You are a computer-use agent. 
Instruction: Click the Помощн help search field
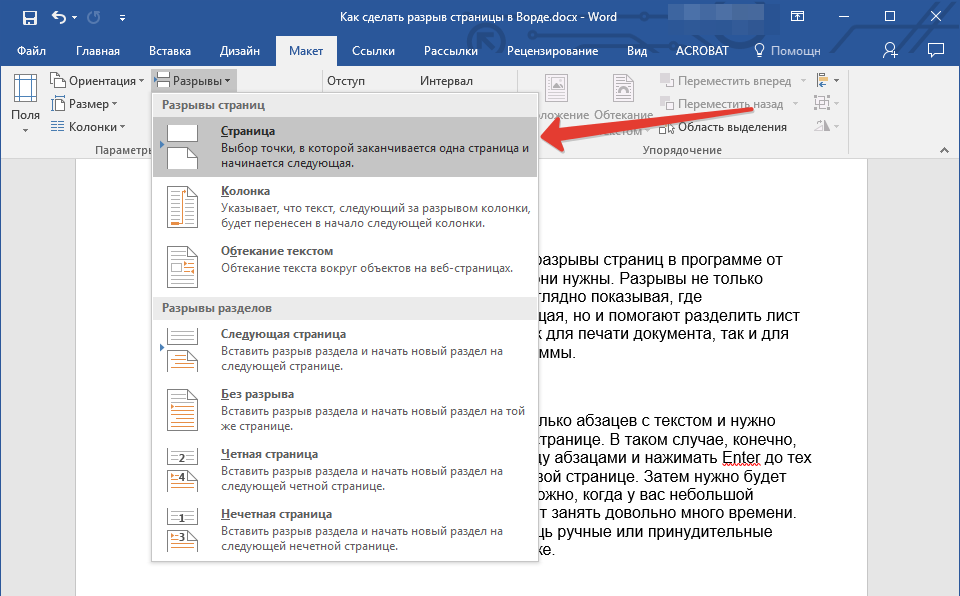[795, 51]
